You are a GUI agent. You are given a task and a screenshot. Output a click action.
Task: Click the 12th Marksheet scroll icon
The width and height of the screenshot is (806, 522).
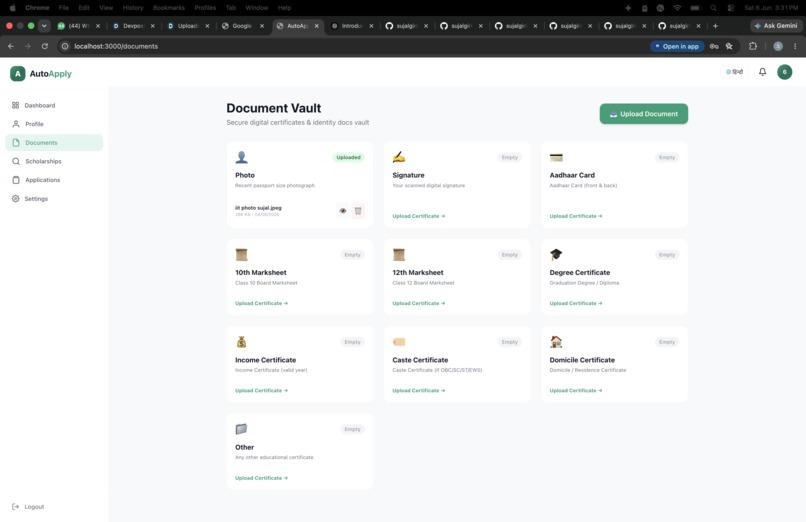[x=399, y=255]
